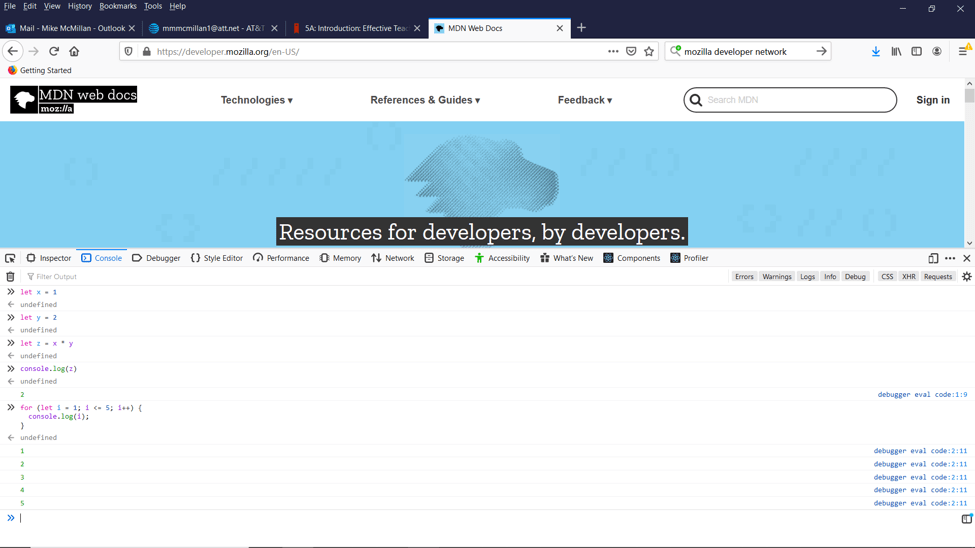Toggle Logs filter in console

(807, 277)
